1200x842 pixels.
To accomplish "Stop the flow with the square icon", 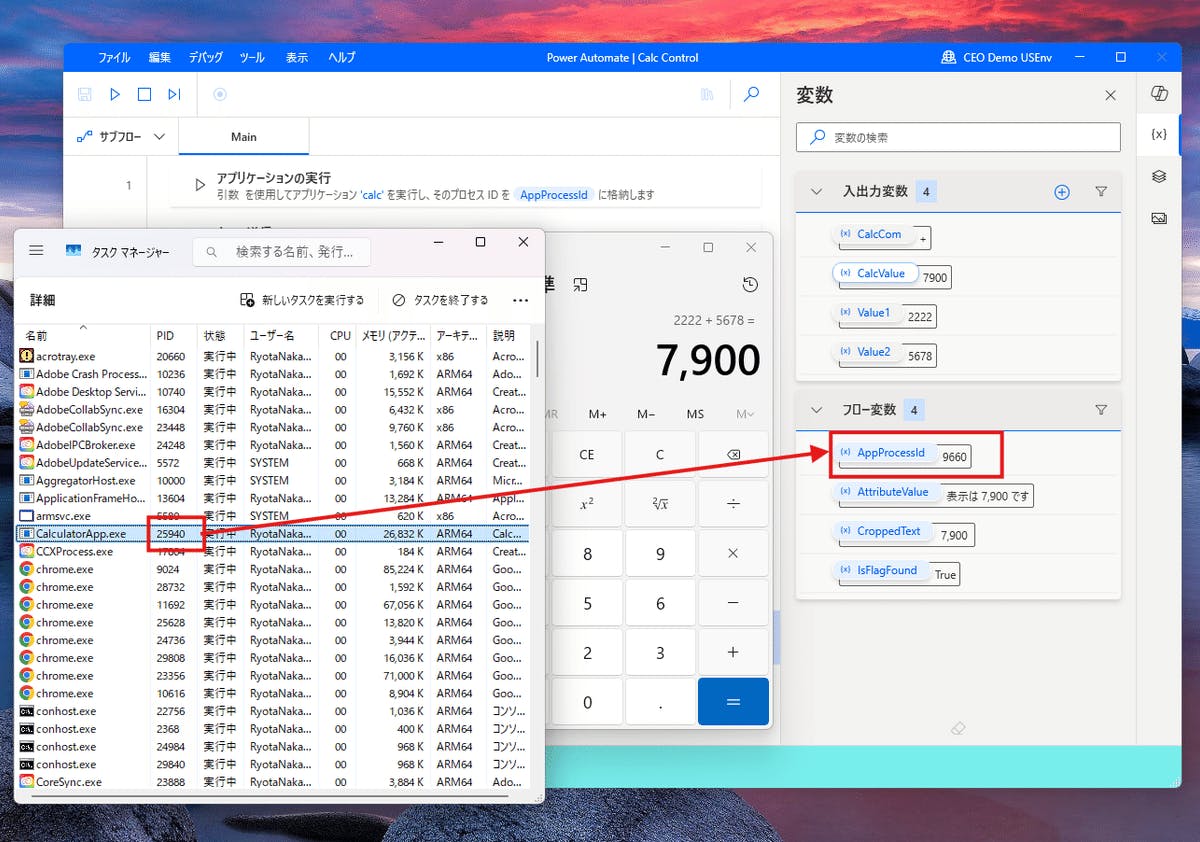I will click(x=144, y=94).
